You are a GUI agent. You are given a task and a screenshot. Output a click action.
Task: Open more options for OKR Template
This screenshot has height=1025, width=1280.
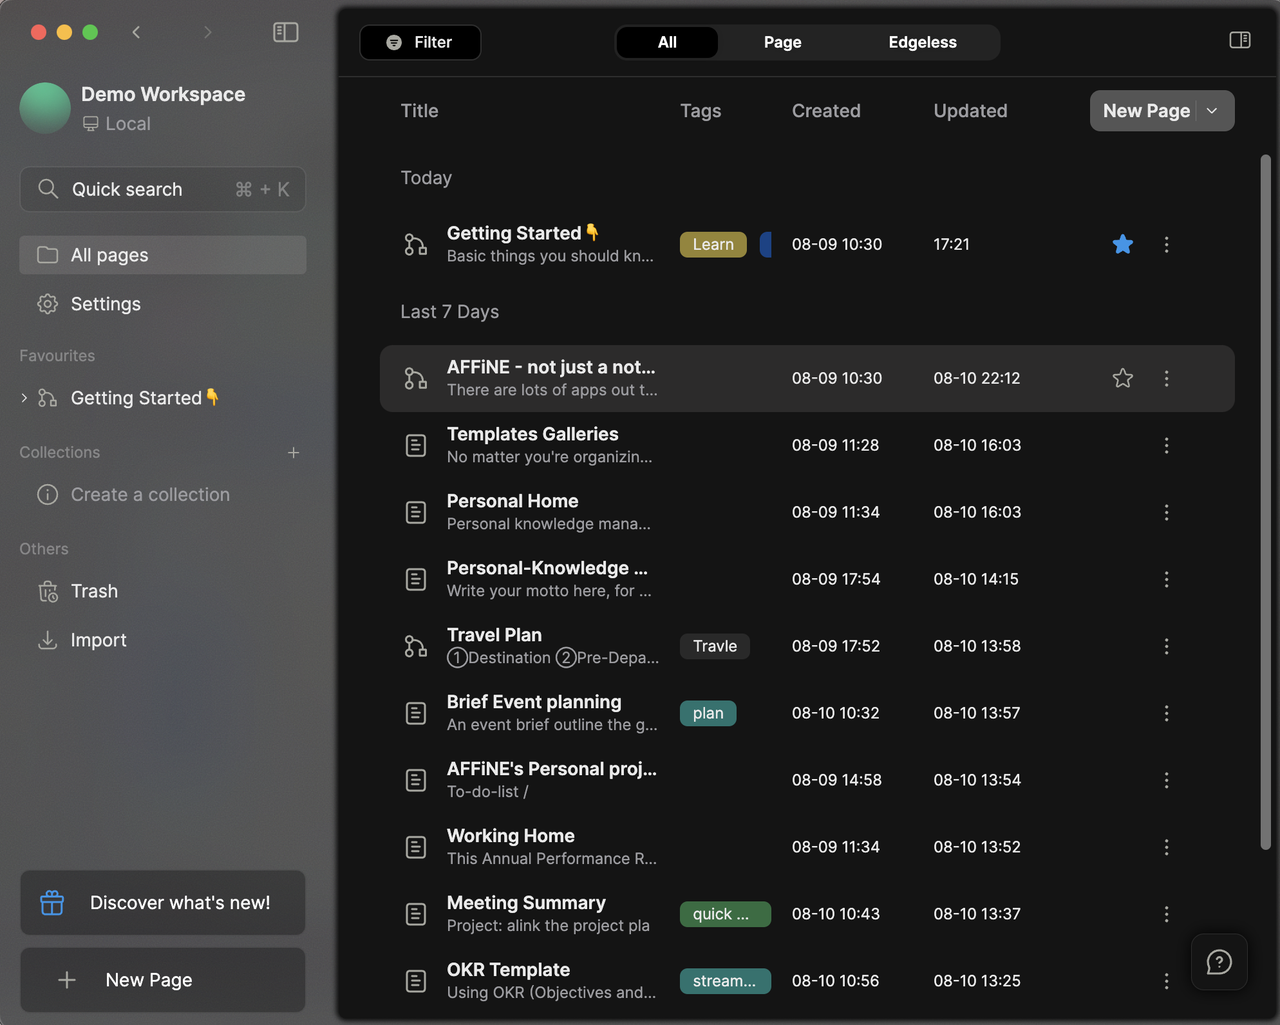1166,981
